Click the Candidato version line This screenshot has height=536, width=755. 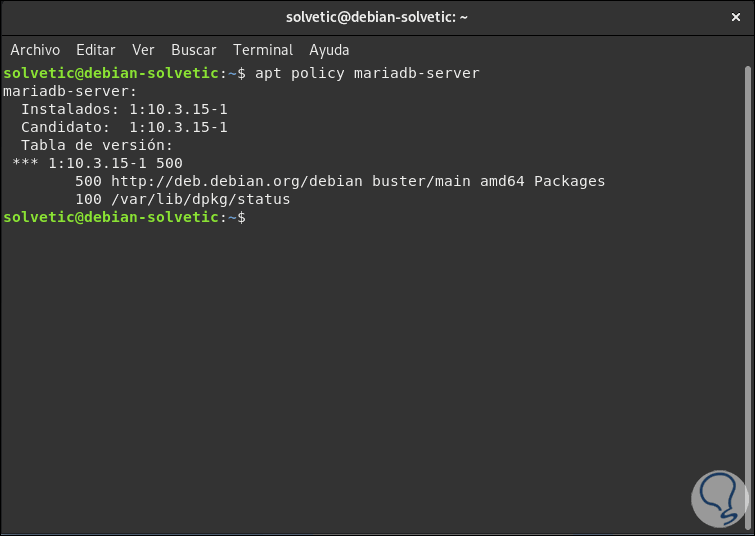tap(124, 127)
